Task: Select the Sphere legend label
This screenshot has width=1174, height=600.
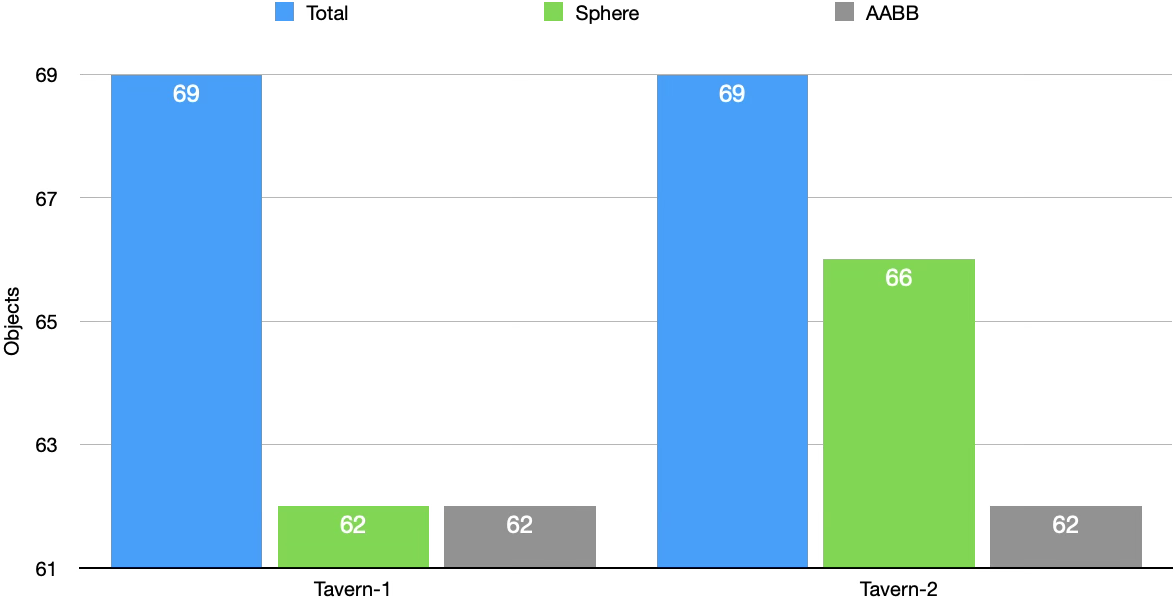Action: pyautogui.click(x=607, y=13)
